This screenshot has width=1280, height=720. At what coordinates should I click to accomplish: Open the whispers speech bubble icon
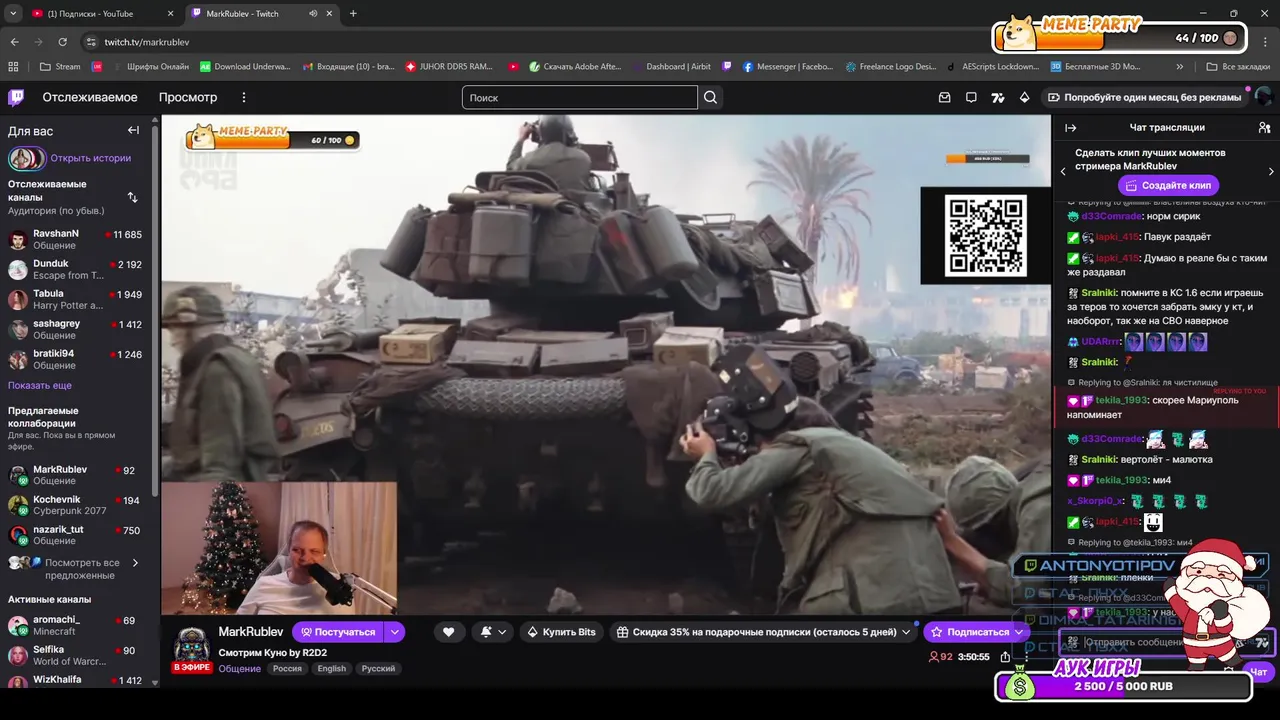971,97
